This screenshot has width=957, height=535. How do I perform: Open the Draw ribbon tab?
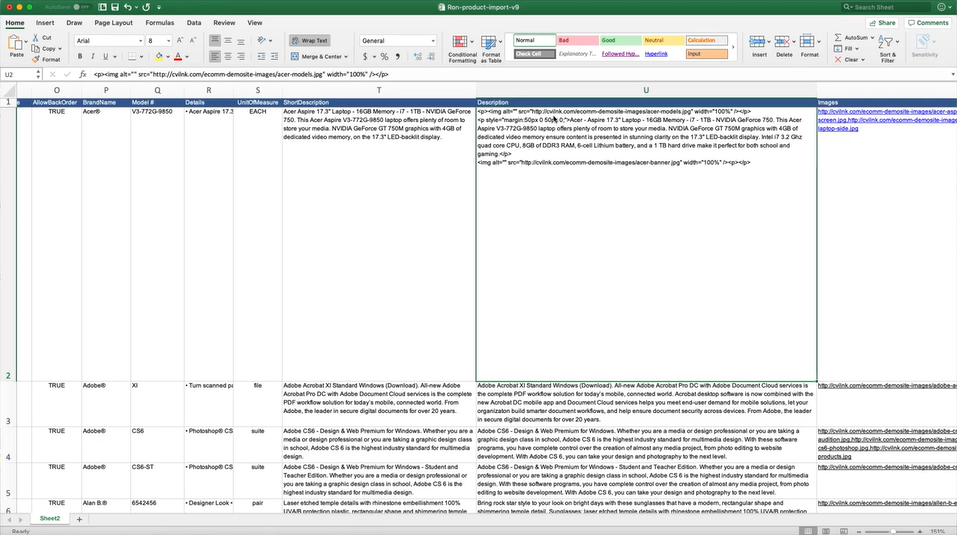tap(74, 23)
